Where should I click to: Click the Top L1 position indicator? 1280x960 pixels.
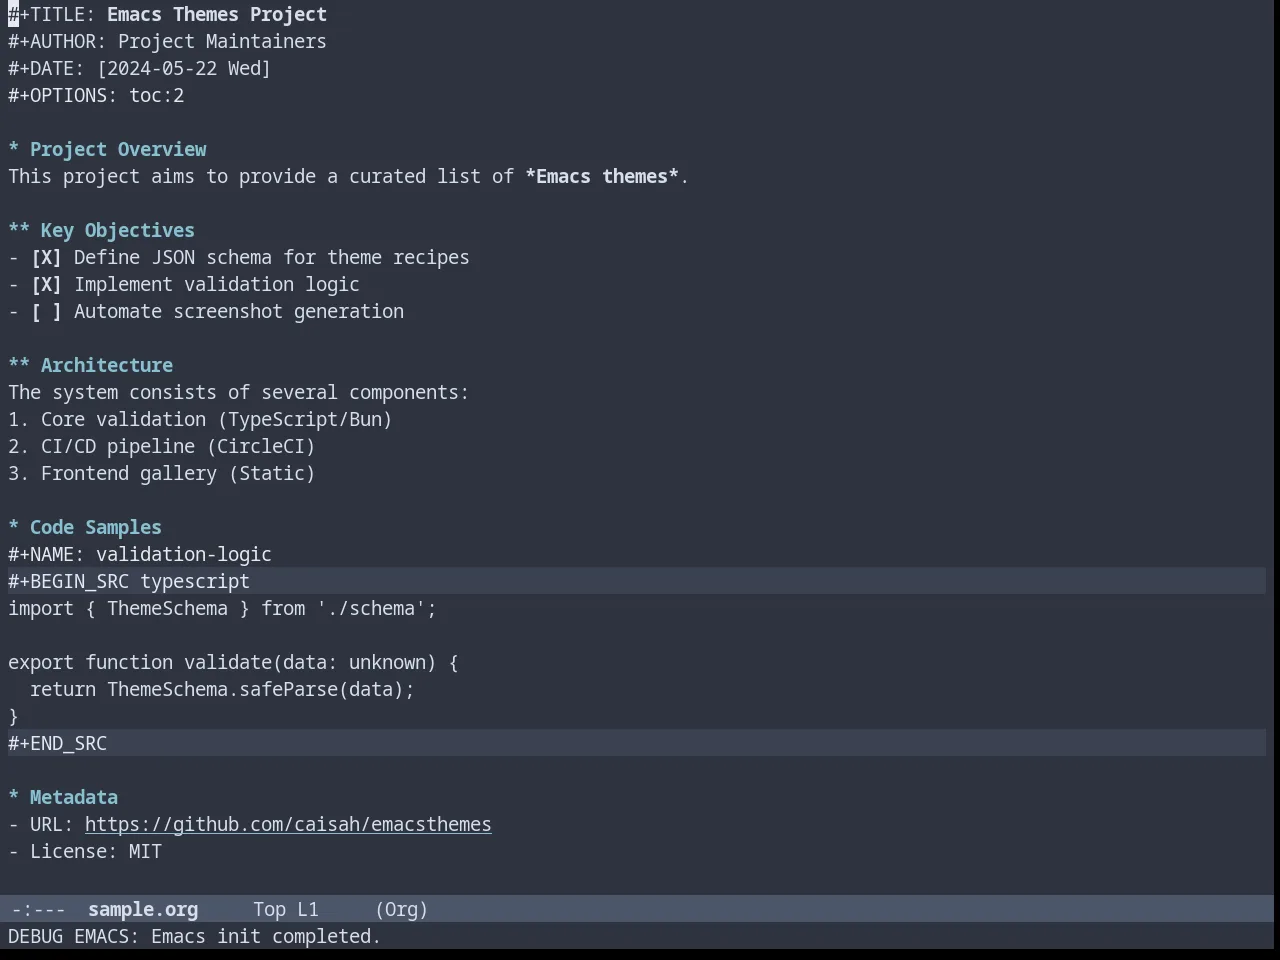pos(286,910)
